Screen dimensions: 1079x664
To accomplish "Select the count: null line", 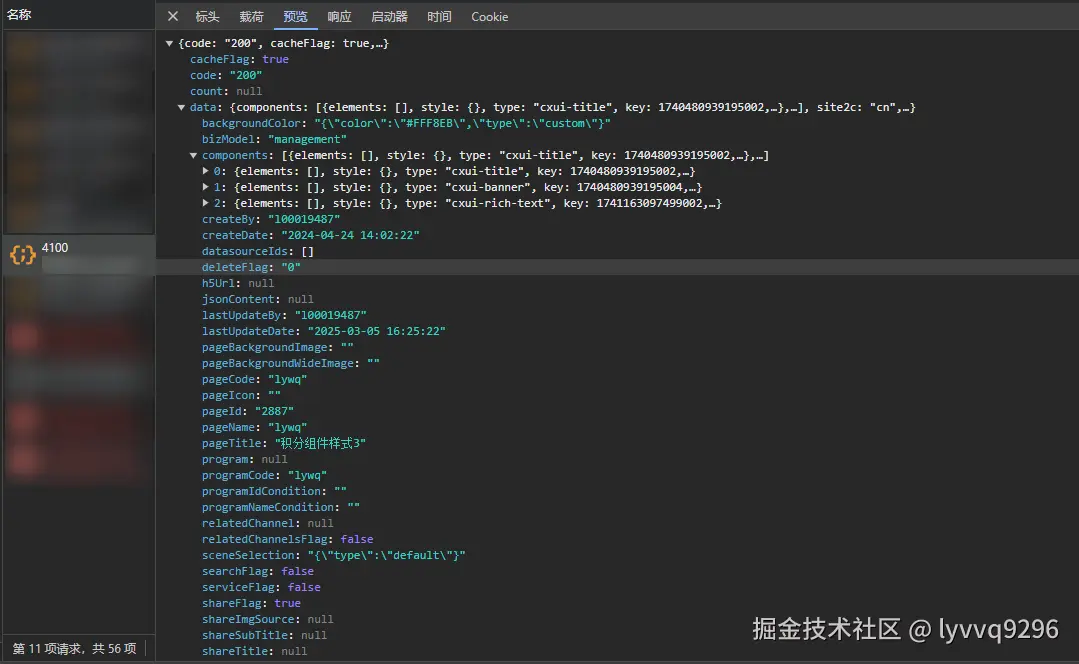I will (x=226, y=91).
